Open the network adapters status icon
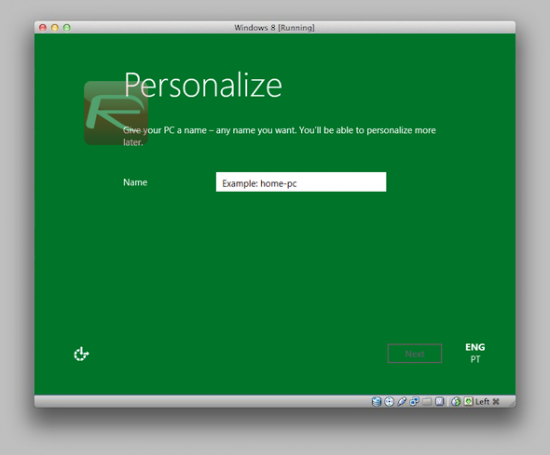Screen dimensions: 550x455 [x=414, y=401]
